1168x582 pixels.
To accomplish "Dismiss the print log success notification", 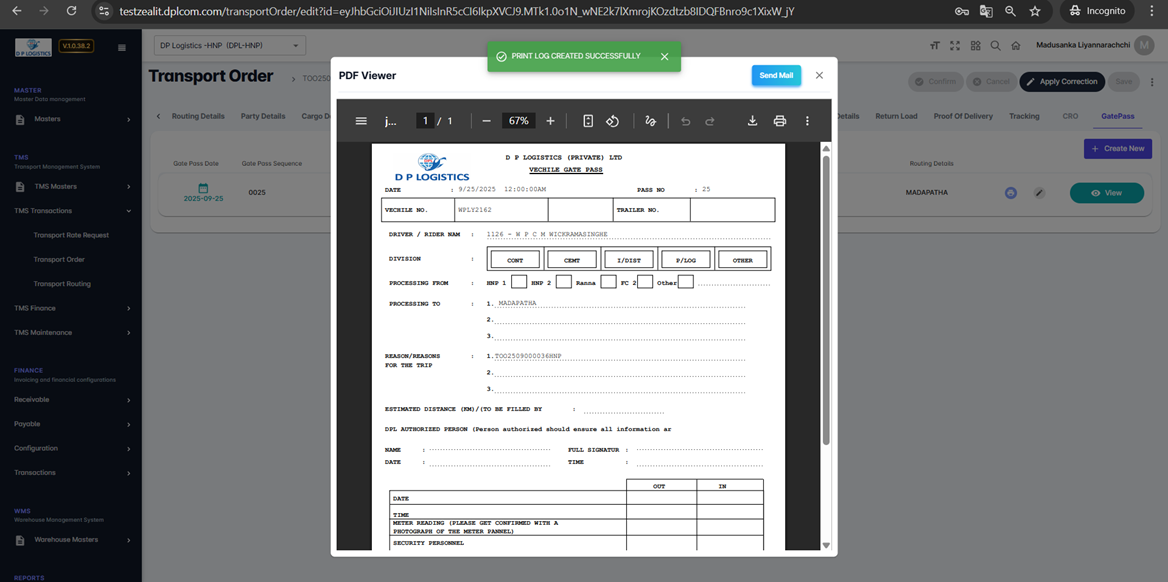I will (x=664, y=57).
